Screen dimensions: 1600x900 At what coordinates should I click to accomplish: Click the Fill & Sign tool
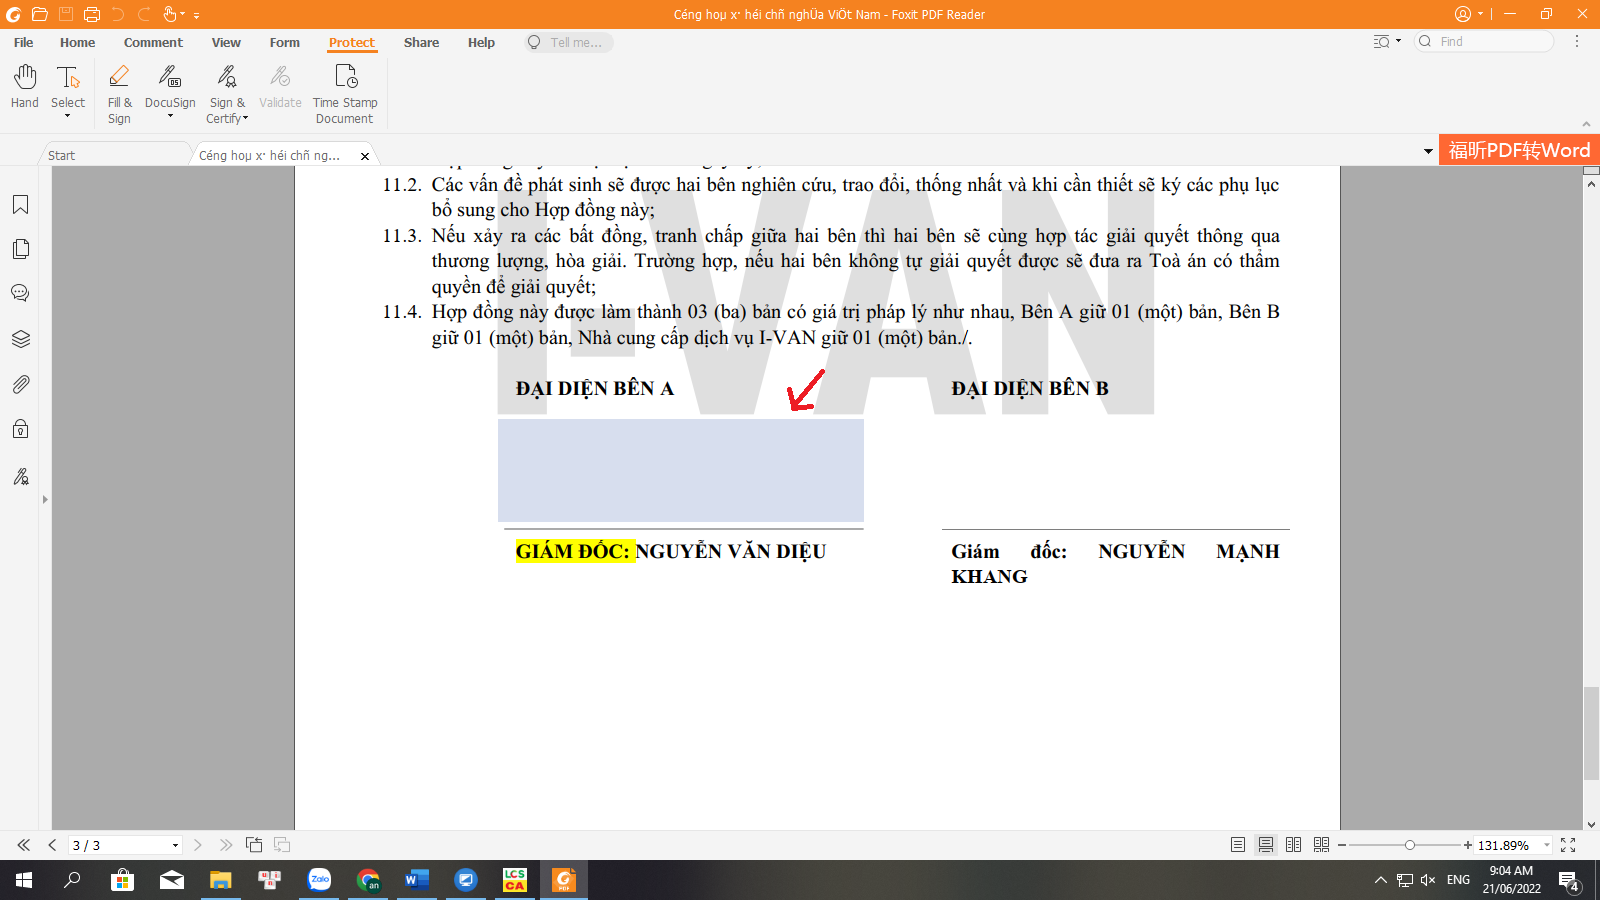(119, 94)
